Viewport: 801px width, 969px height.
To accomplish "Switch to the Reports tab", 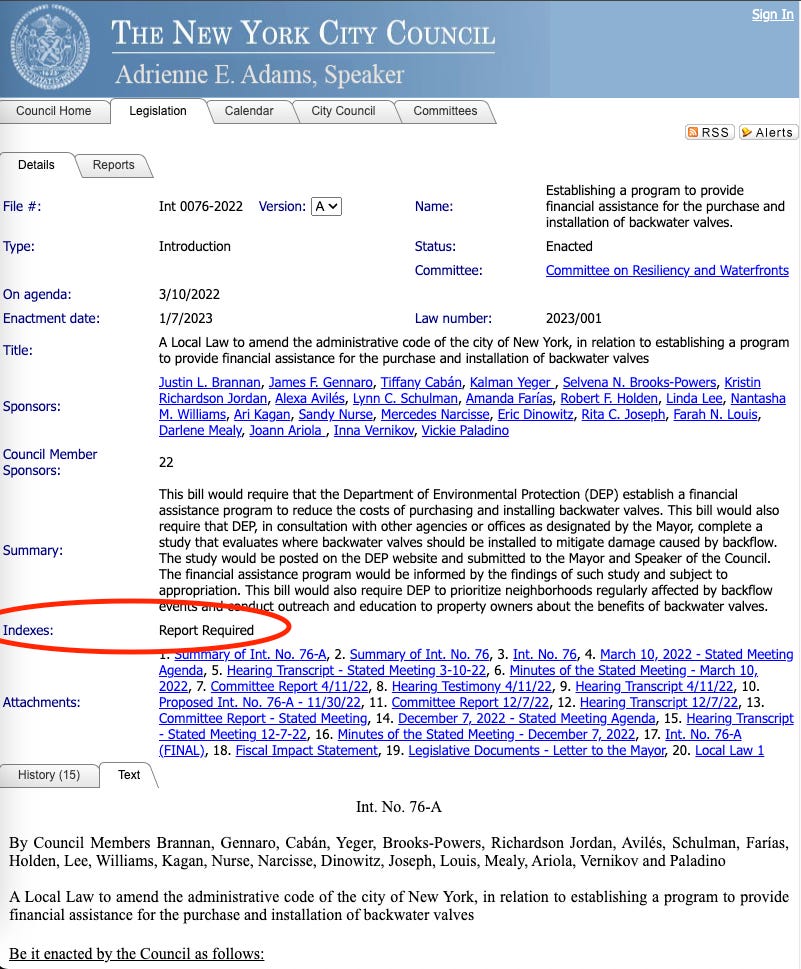I will 113,165.
